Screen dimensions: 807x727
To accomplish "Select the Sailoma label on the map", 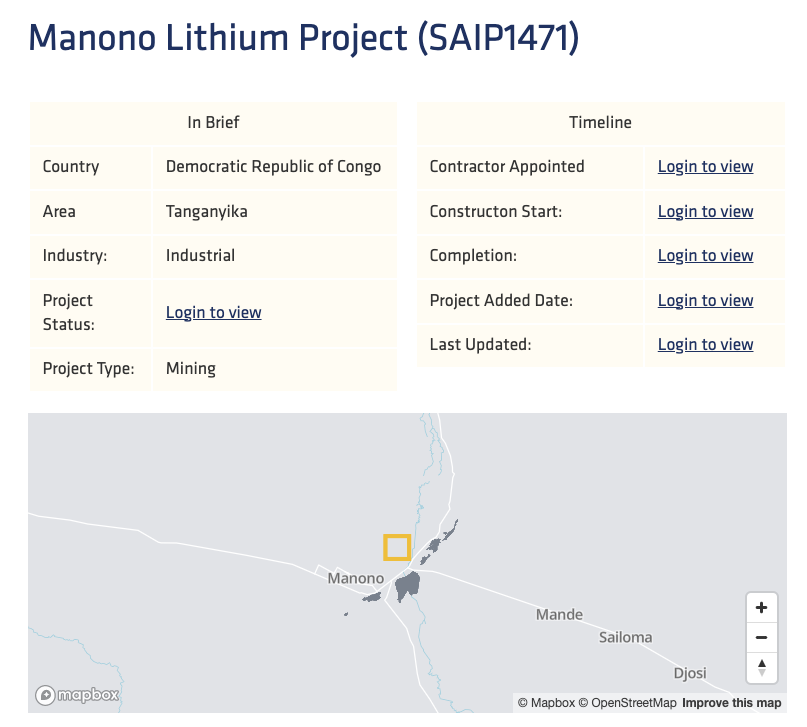I will pos(625,637).
